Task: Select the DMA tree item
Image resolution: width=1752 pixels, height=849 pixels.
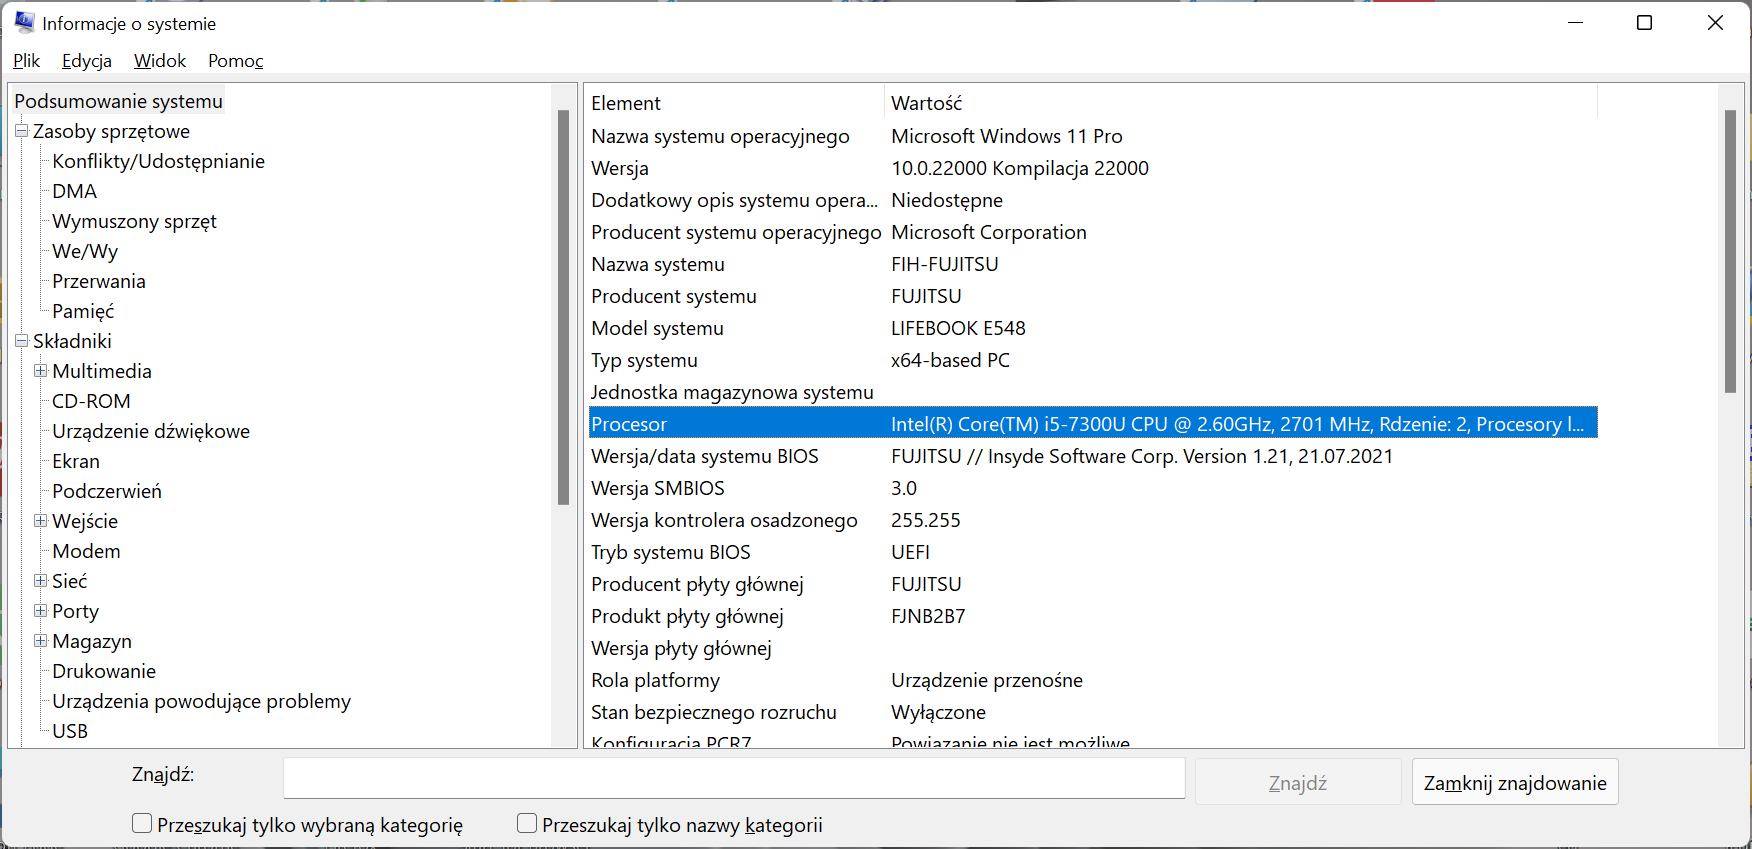Action: (75, 191)
